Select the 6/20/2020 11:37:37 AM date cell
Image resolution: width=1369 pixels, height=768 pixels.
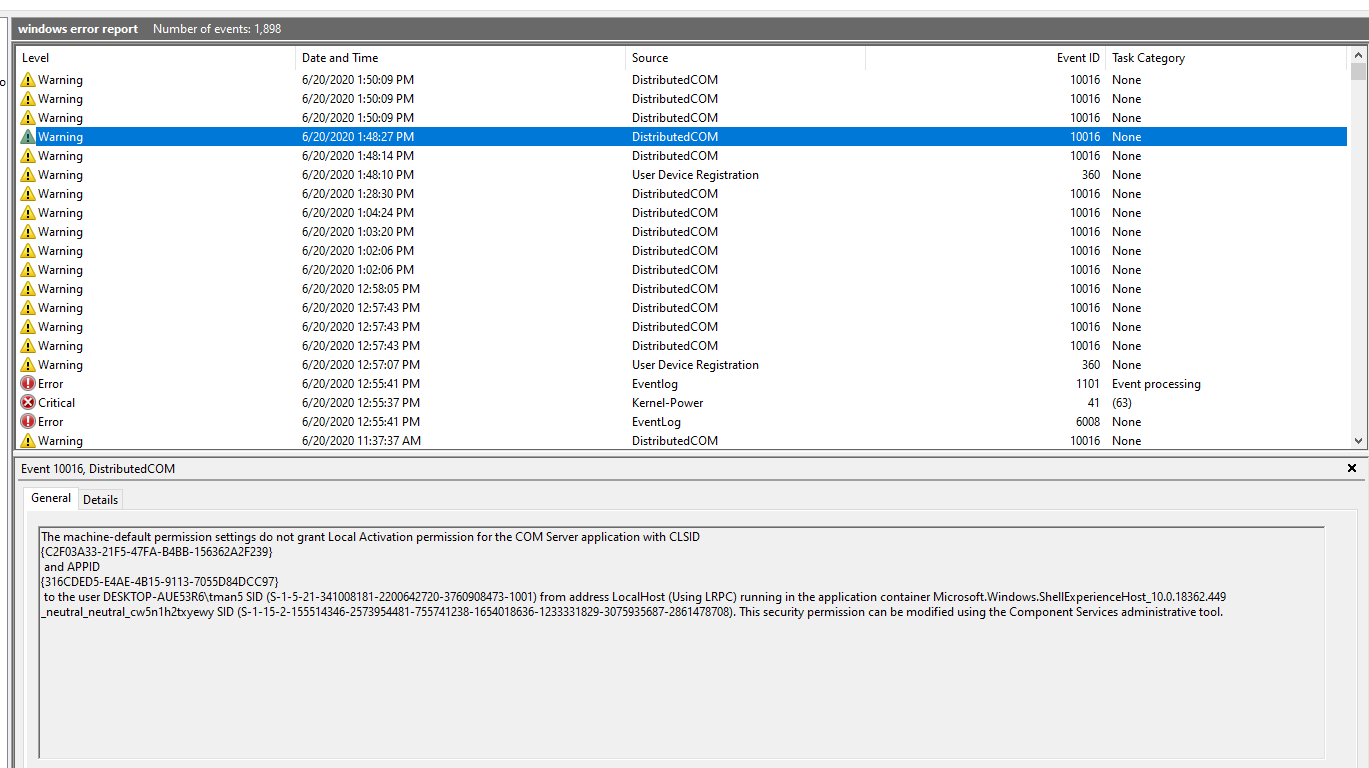[361, 441]
